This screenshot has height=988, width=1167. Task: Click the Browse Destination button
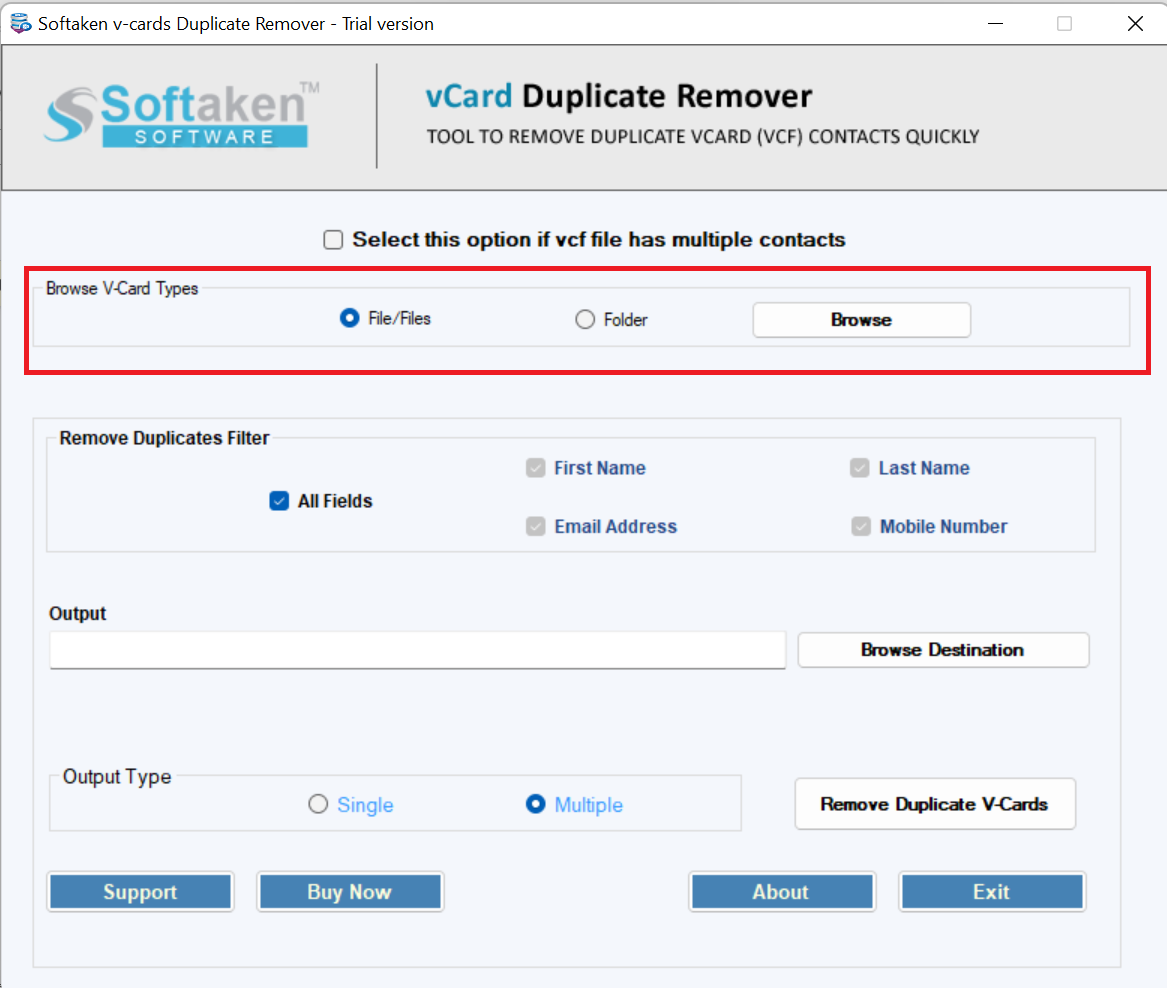943,650
